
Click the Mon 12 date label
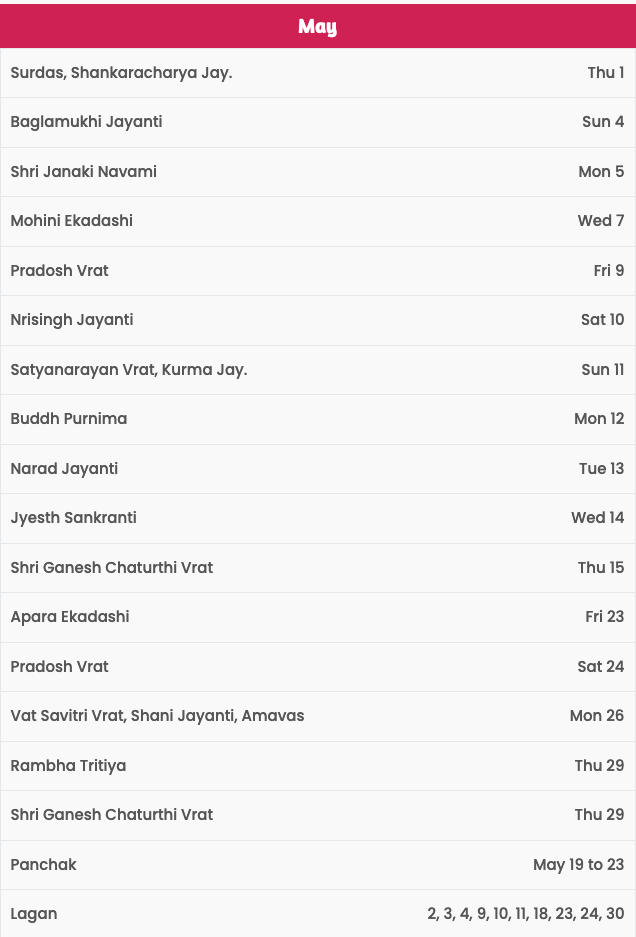point(599,419)
